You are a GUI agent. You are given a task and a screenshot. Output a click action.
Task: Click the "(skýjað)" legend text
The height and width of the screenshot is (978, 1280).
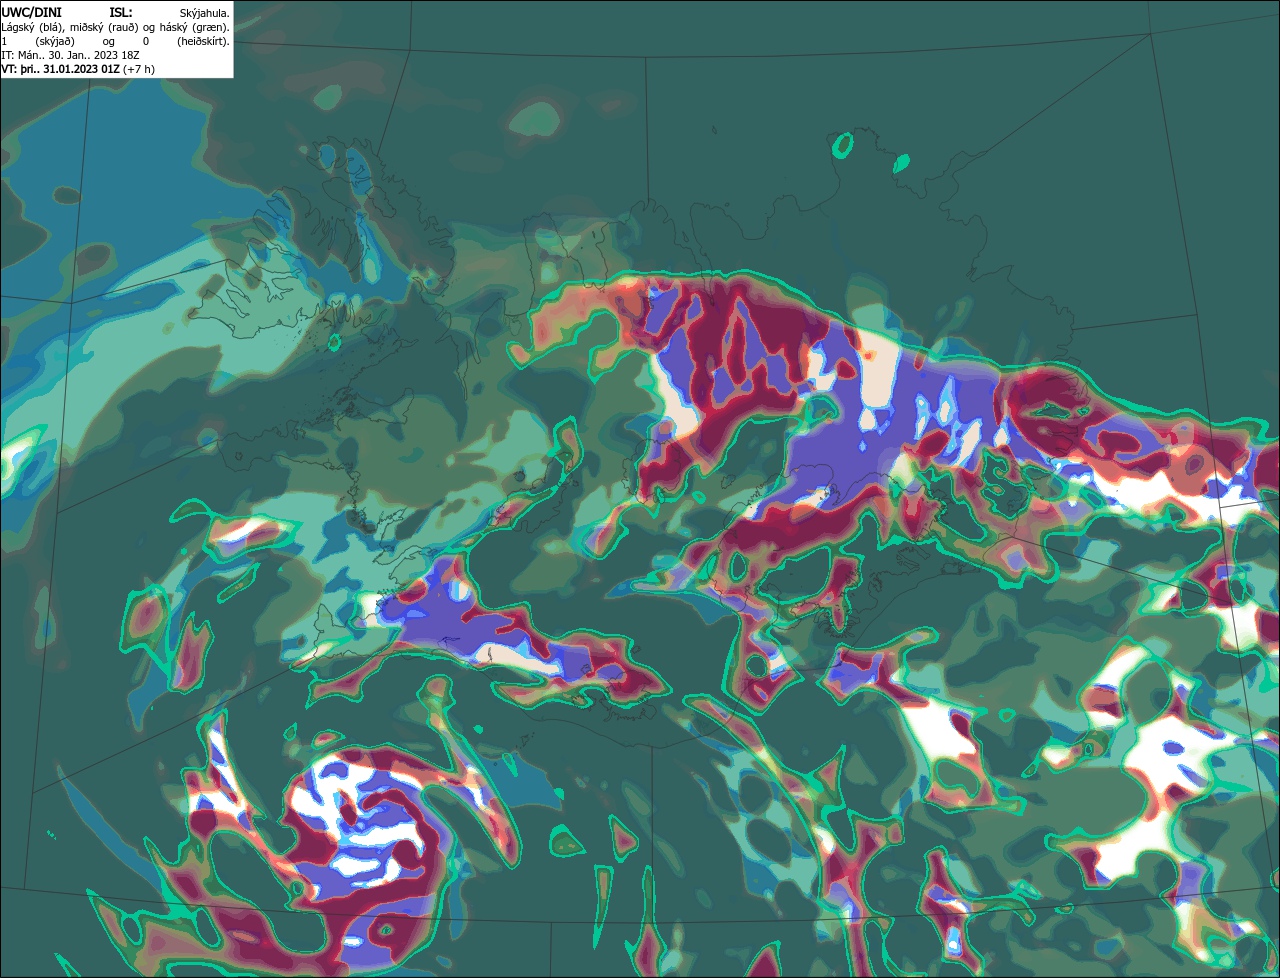tap(55, 42)
